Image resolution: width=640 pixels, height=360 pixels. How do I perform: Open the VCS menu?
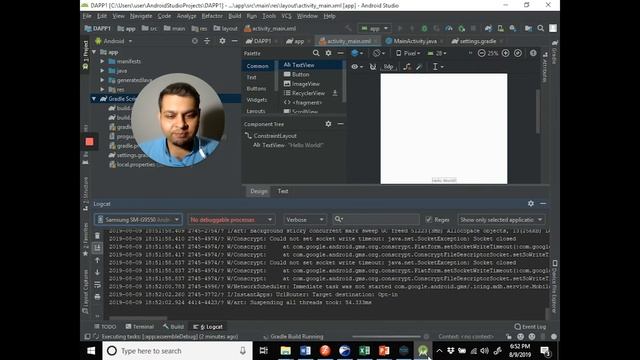tap(287, 16)
